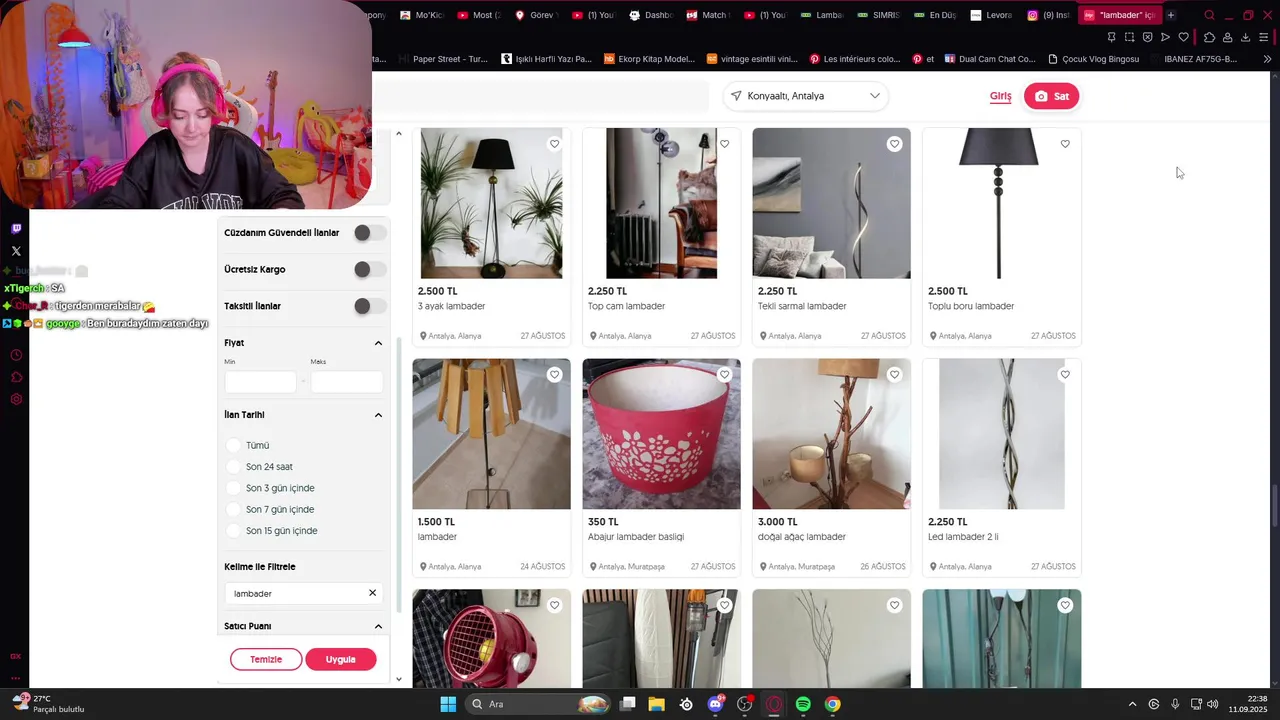Open Opera sidebar history clock icon
Viewport: 1280px width, 720px height.
pos(16,355)
